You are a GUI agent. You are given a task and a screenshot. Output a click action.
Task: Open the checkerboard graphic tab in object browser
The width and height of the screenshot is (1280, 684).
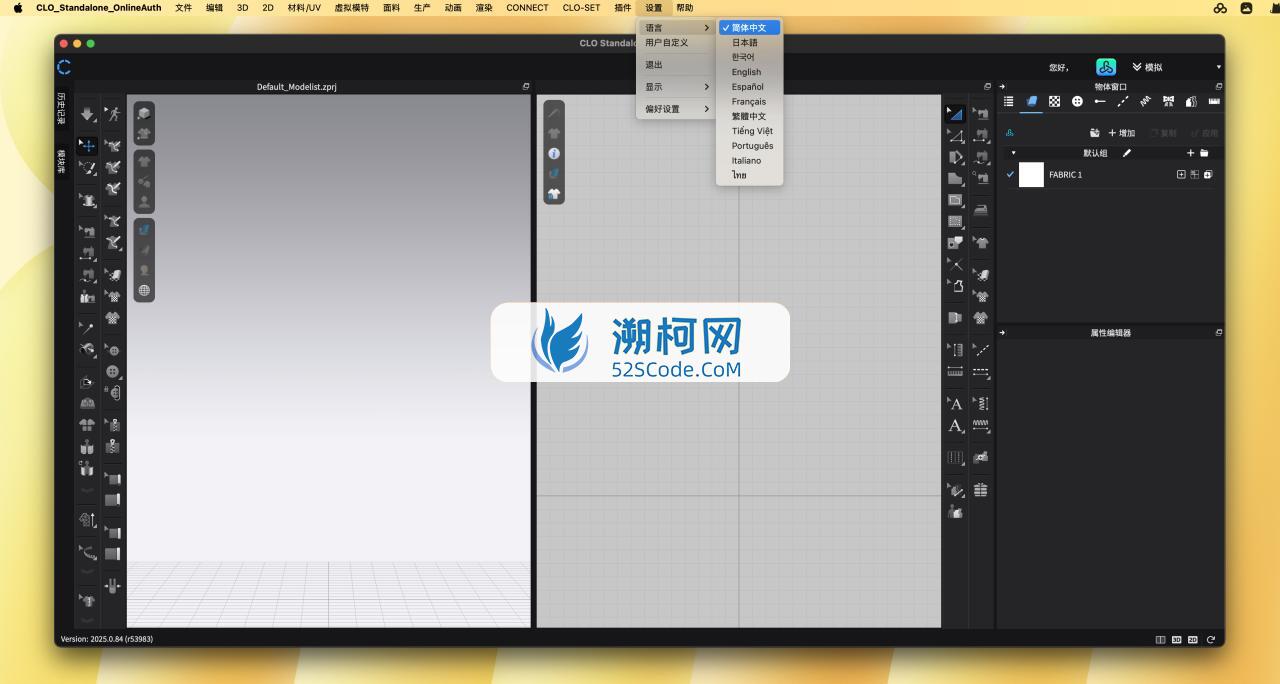click(x=1054, y=101)
